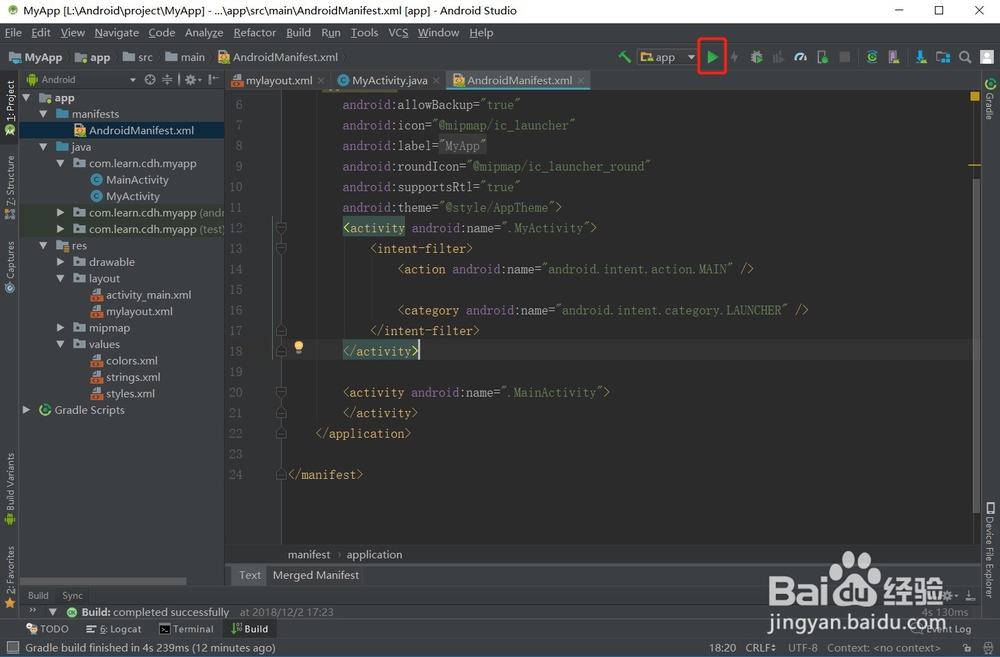
Task: Select colors.xml in values folder
Action: (x=131, y=360)
